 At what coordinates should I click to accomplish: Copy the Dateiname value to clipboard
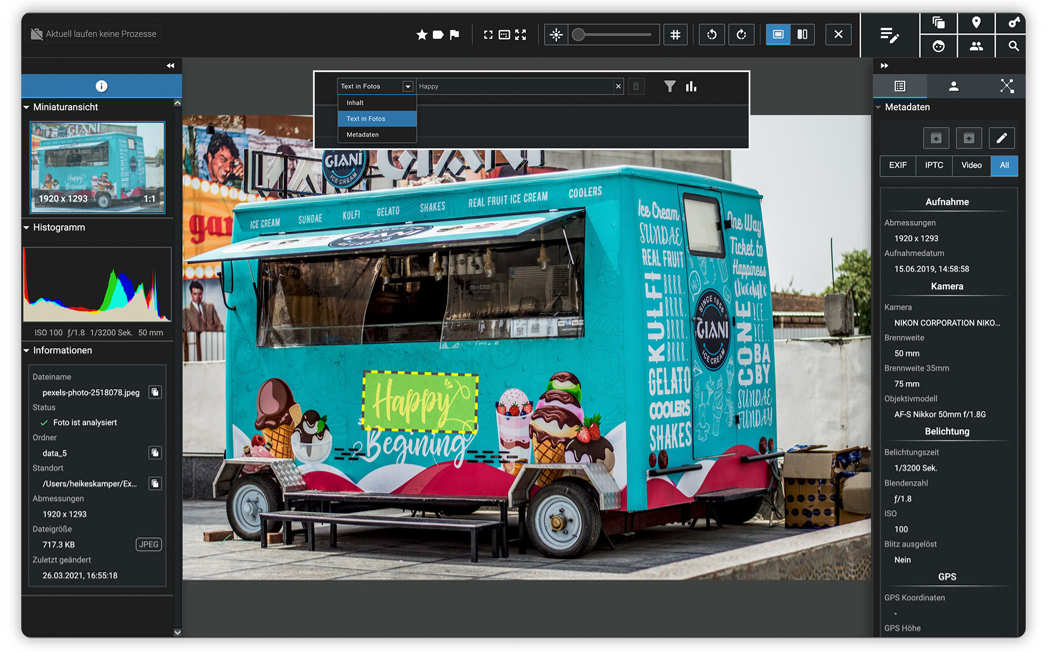pyautogui.click(x=155, y=392)
